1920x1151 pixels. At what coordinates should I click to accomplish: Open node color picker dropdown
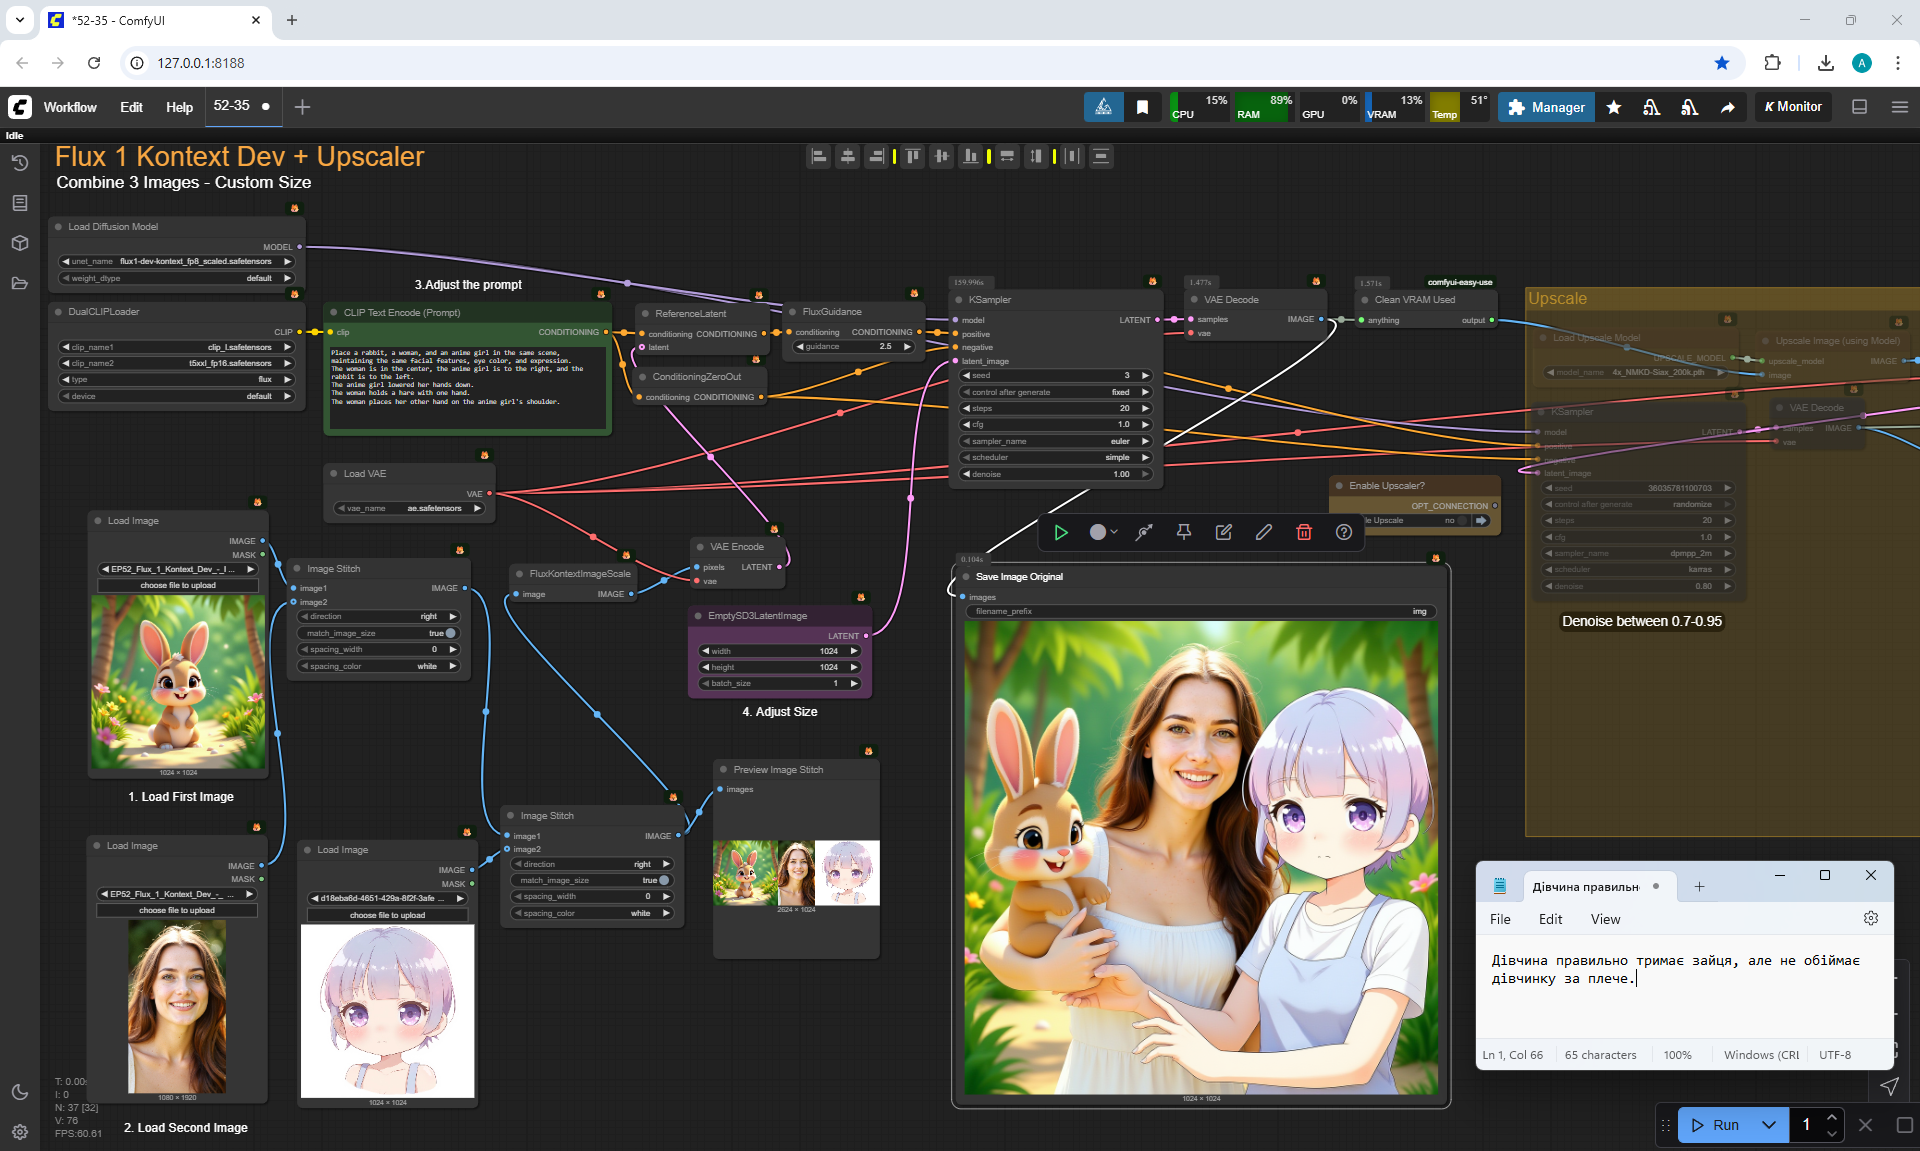click(1103, 533)
